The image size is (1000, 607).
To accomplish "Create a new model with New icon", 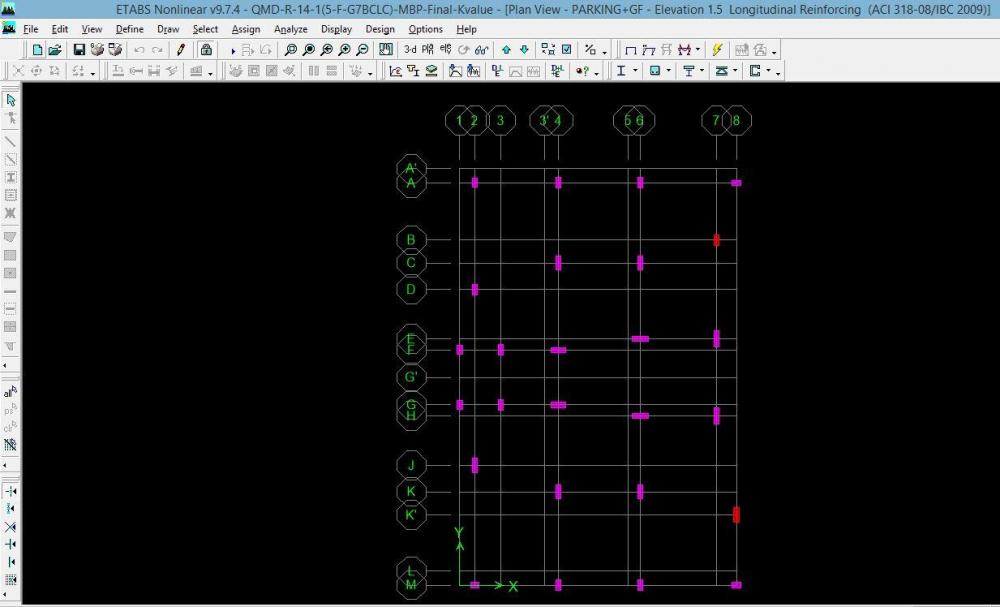I will [x=38, y=50].
